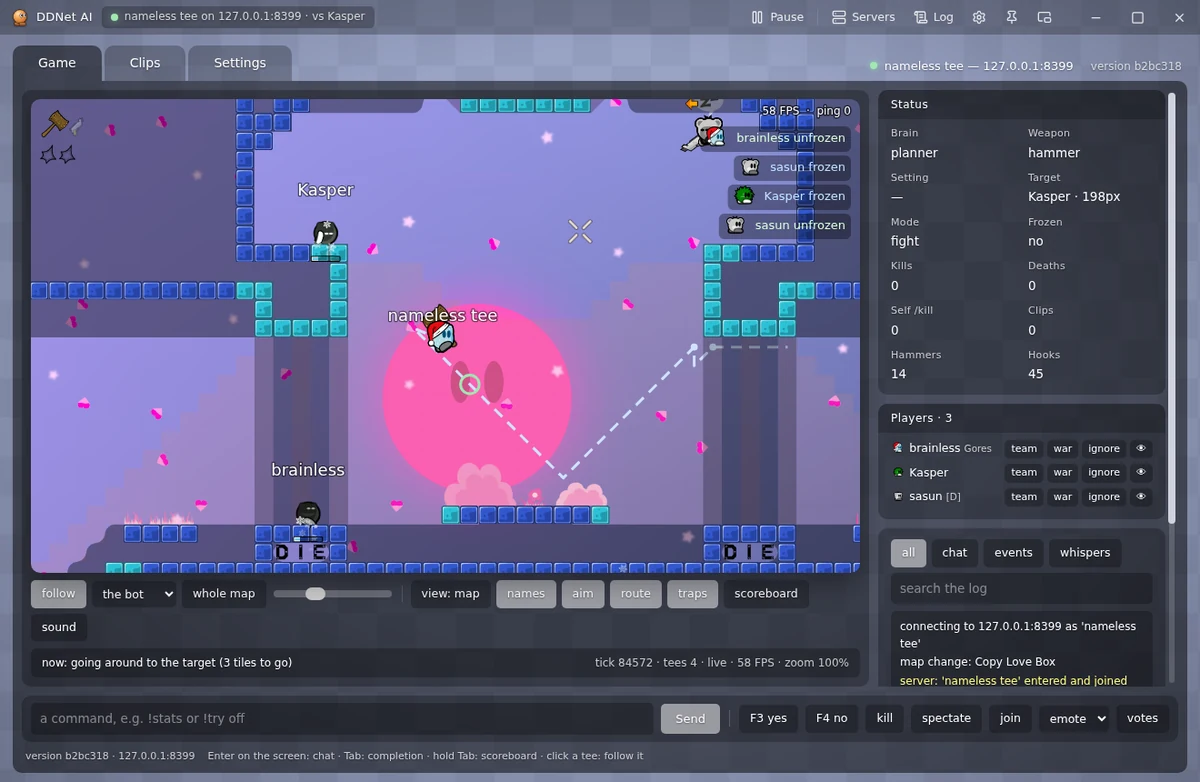The width and height of the screenshot is (1200, 782).
Task: Click the join button
Action: [x=1010, y=718]
